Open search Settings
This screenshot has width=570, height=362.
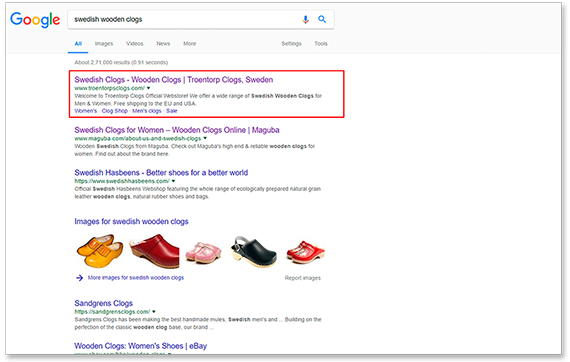coord(291,44)
